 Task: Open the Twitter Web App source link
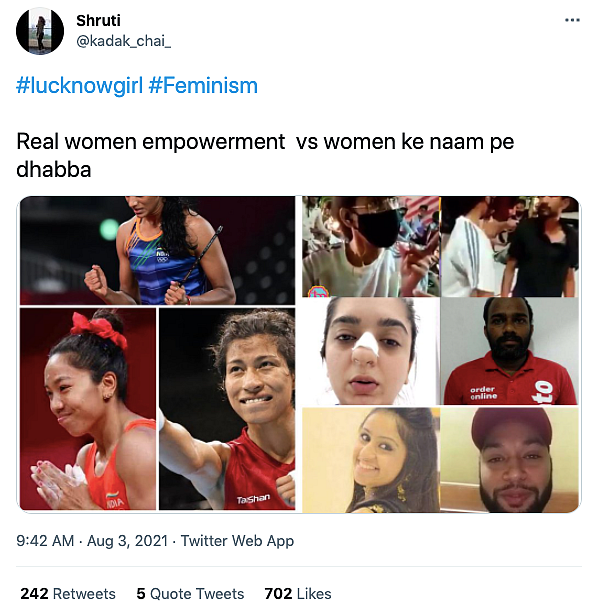click(x=237, y=541)
